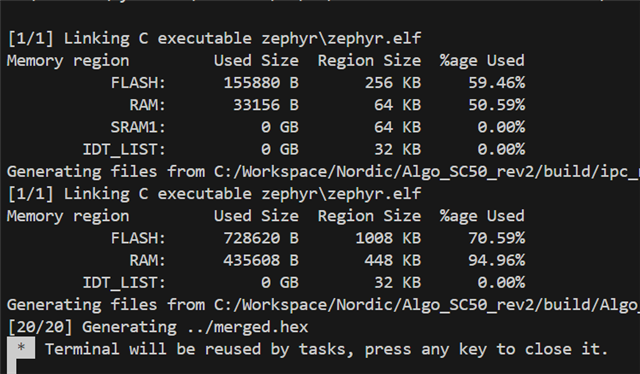640x374 pixels.
Task: Click the 435608 B RAM used size
Action: [261, 260]
